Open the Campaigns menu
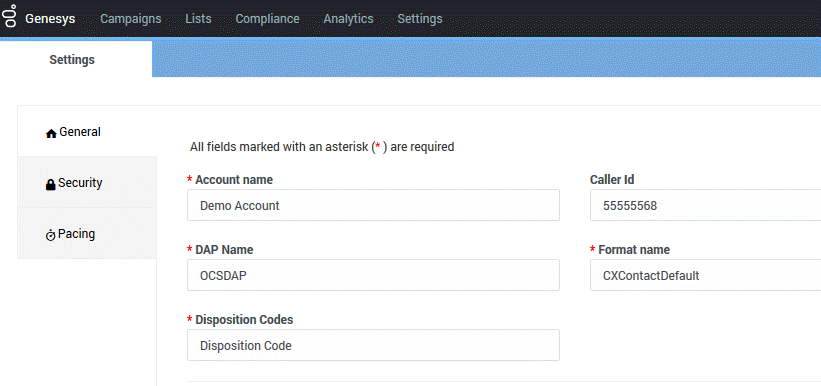The height and width of the screenshot is (386, 821). [131, 19]
